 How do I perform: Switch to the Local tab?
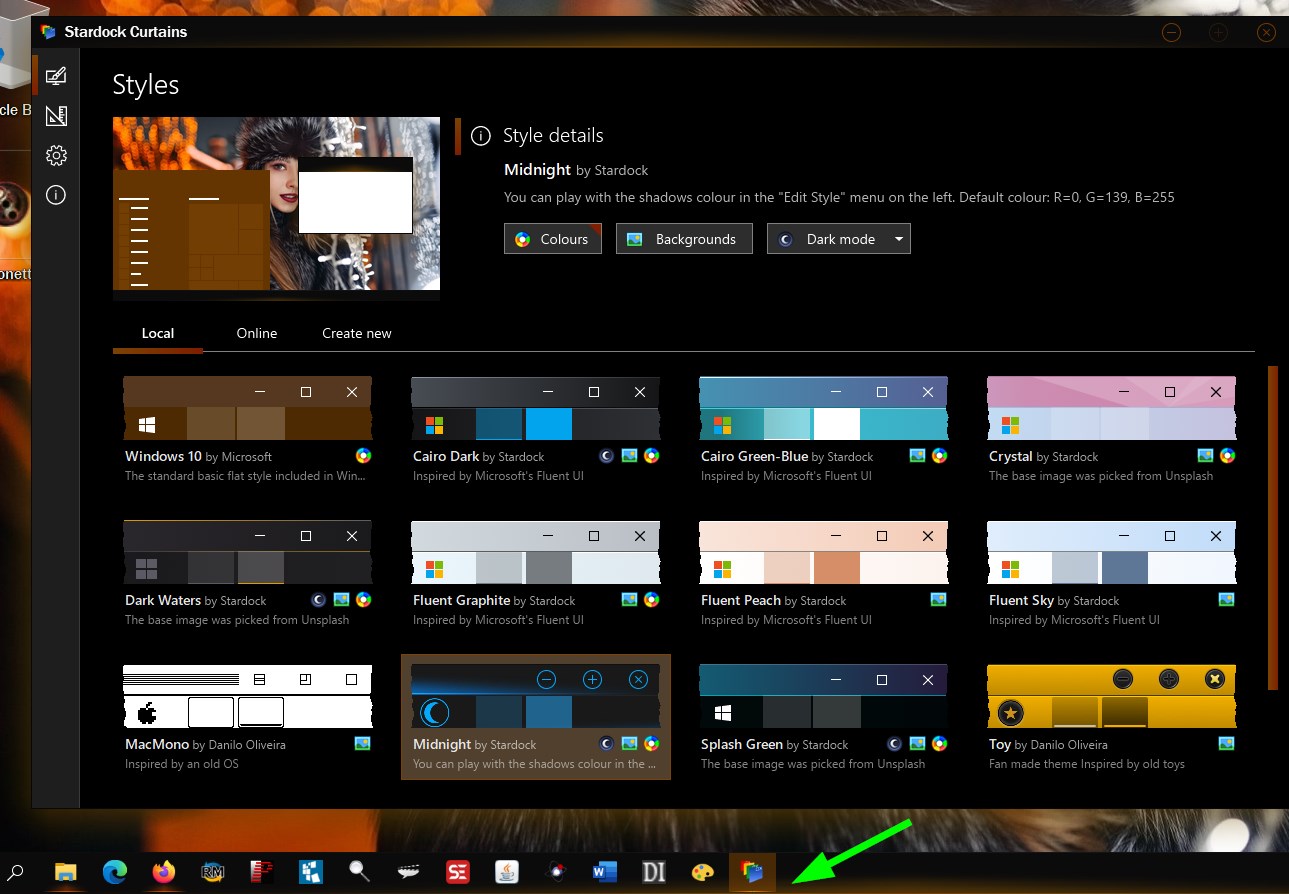[x=158, y=333]
